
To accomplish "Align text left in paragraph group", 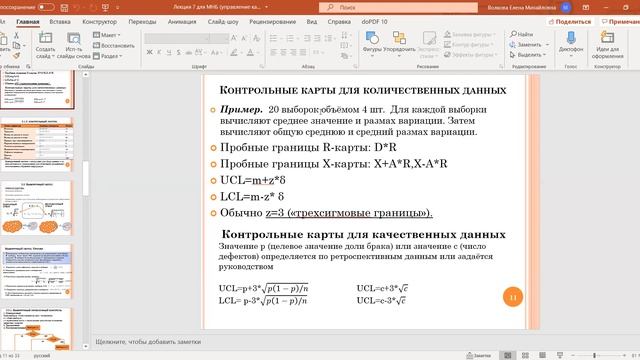I will click(x=273, y=52).
